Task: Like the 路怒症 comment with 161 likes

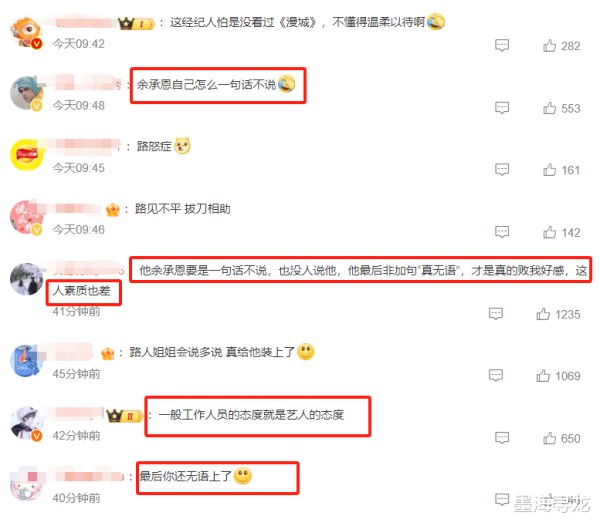Action: click(549, 169)
